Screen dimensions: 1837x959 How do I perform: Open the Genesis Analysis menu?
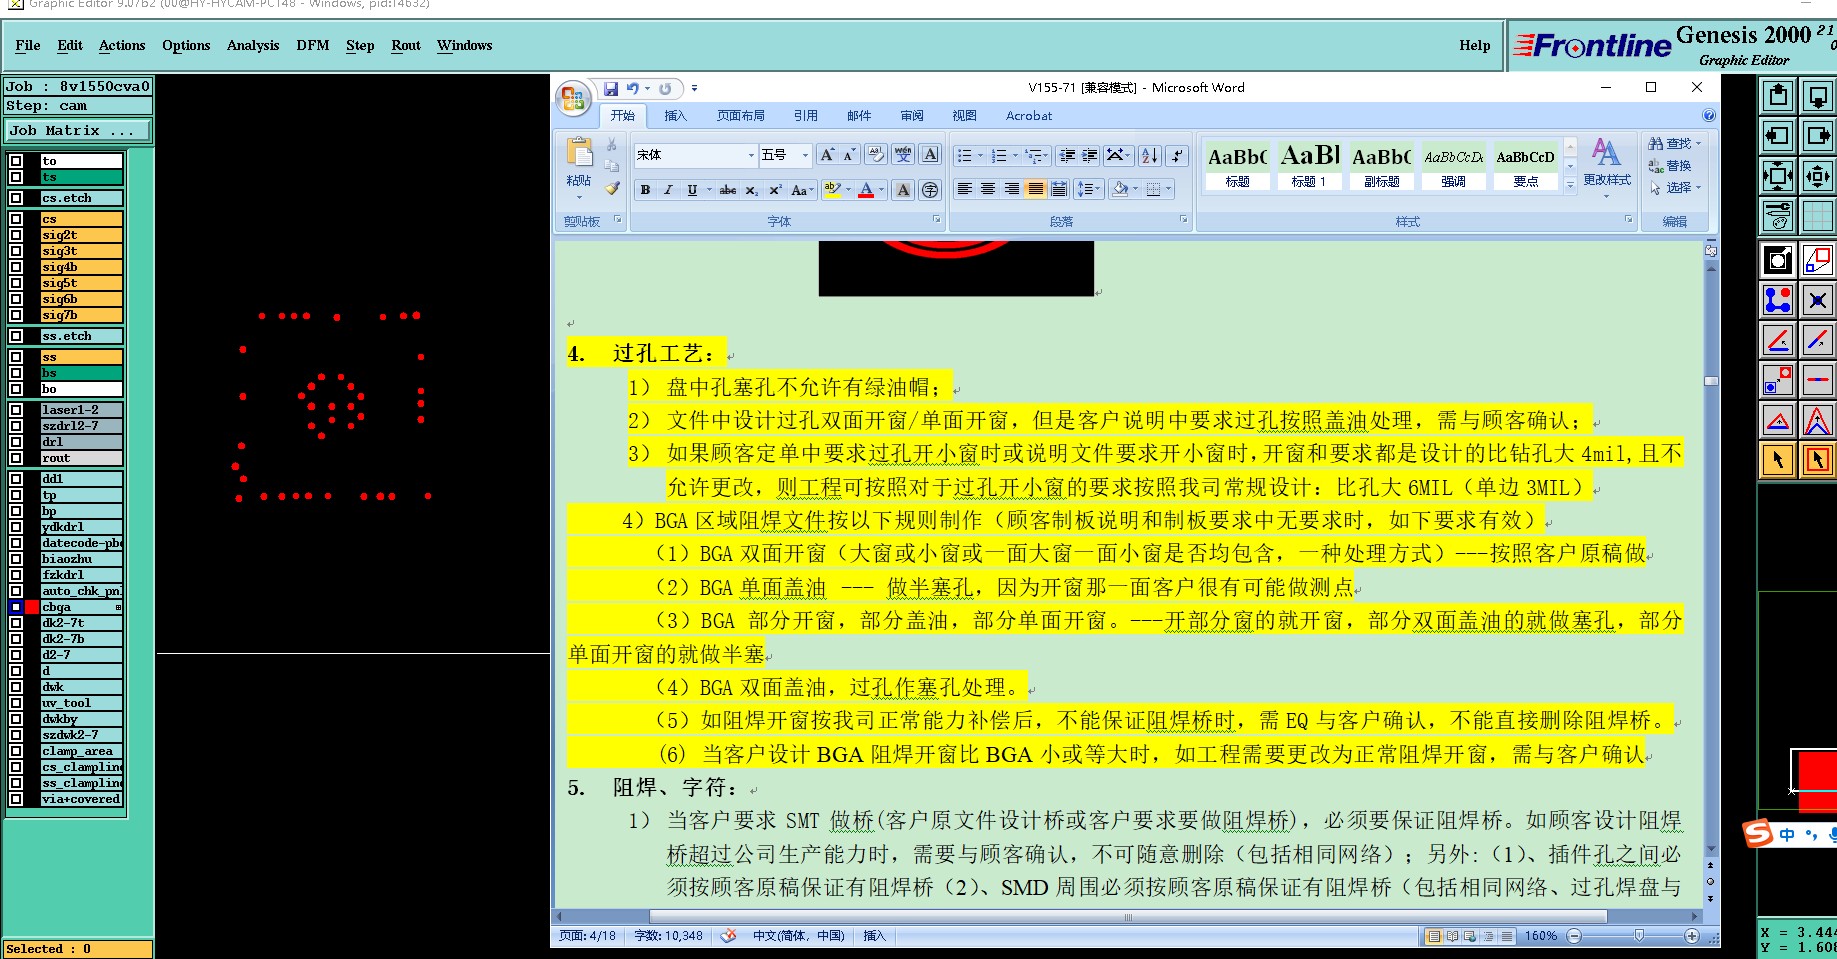[253, 46]
